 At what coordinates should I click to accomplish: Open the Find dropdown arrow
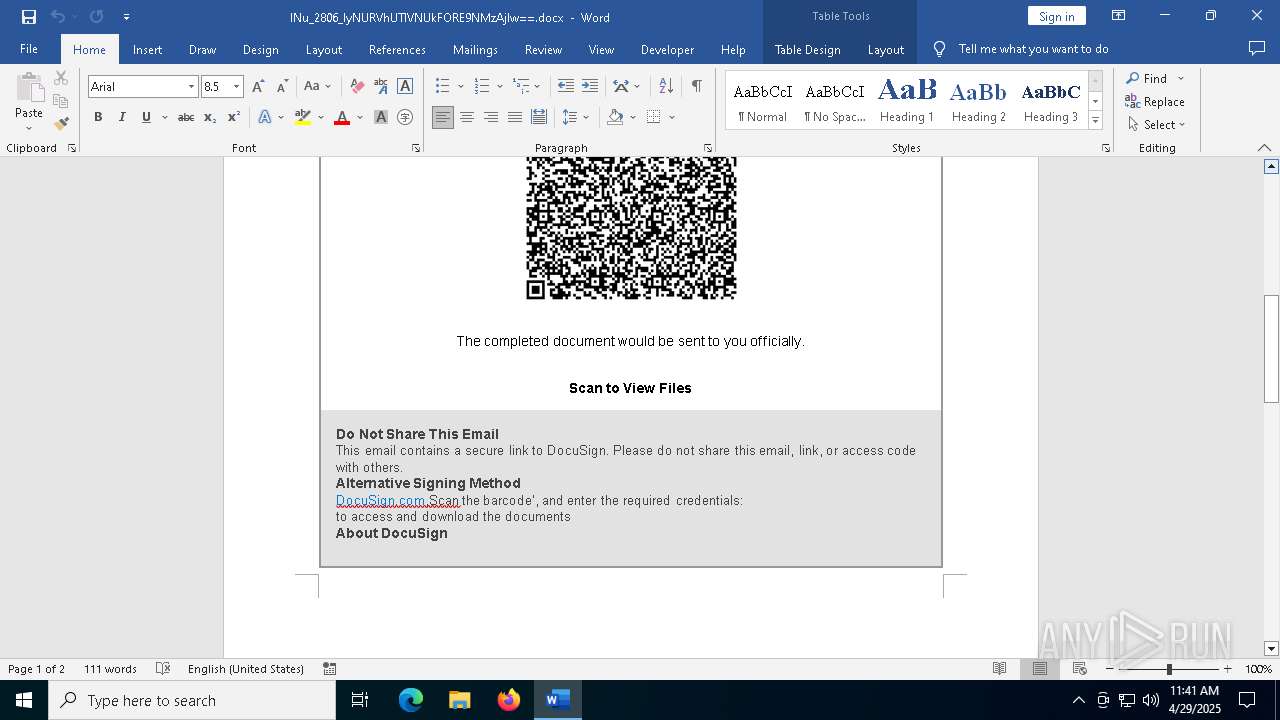point(1181,79)
